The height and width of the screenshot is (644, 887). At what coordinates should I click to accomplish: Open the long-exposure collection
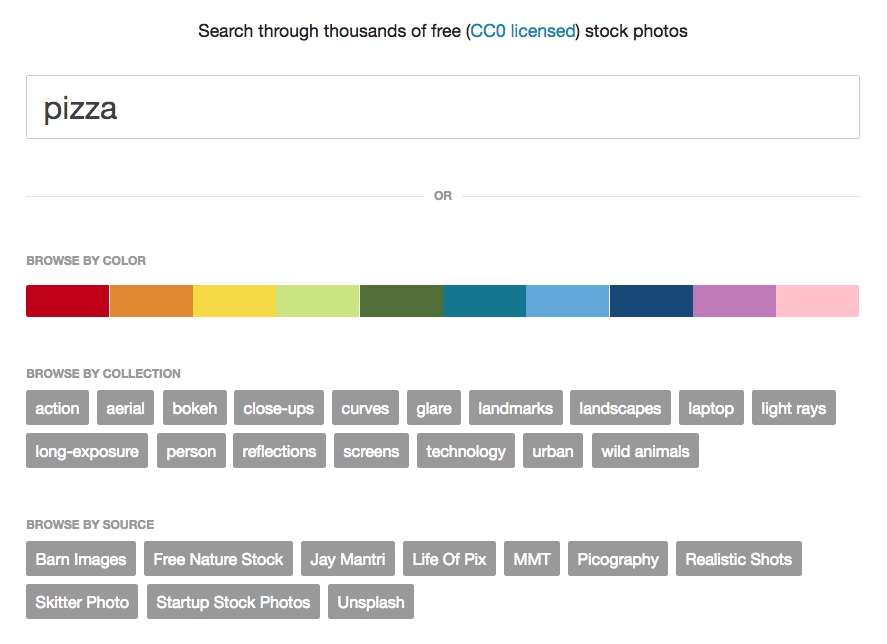click(87, 450)
